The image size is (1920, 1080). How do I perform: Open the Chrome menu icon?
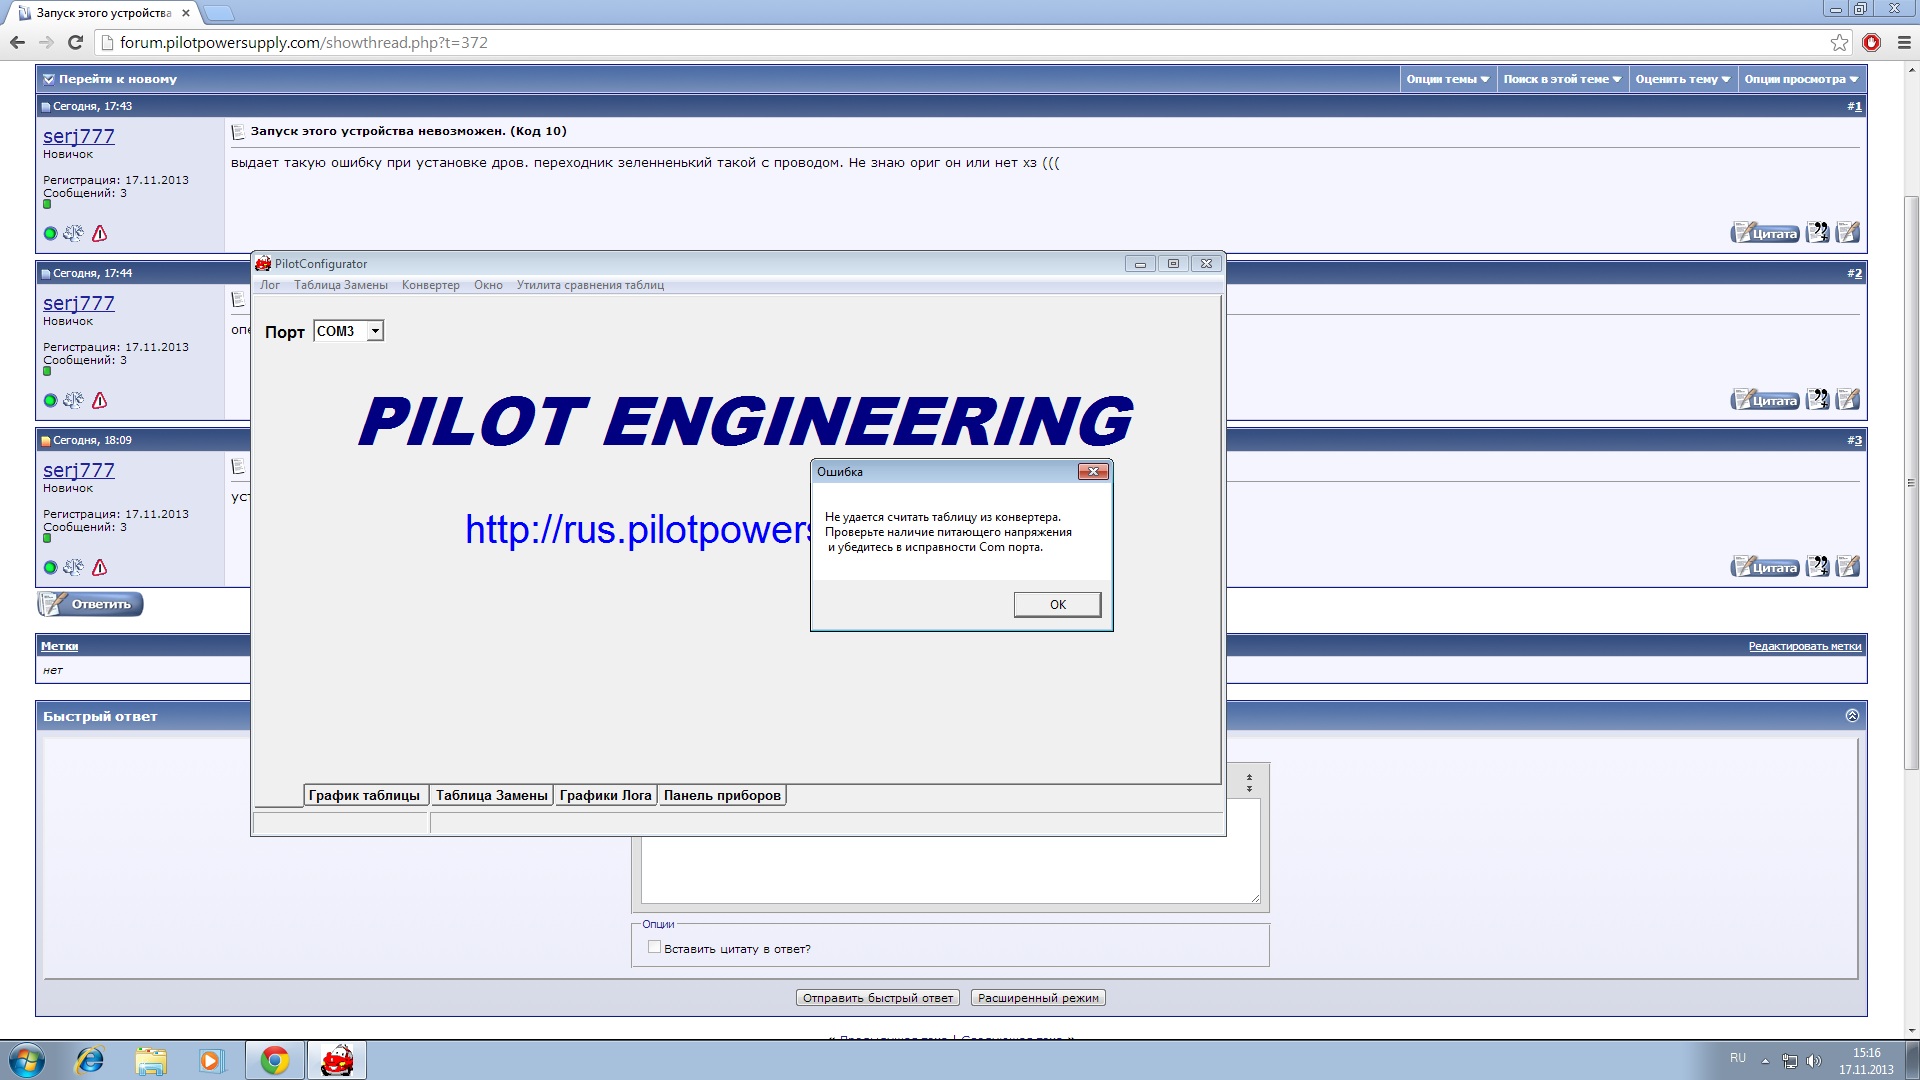(1903, 42)
